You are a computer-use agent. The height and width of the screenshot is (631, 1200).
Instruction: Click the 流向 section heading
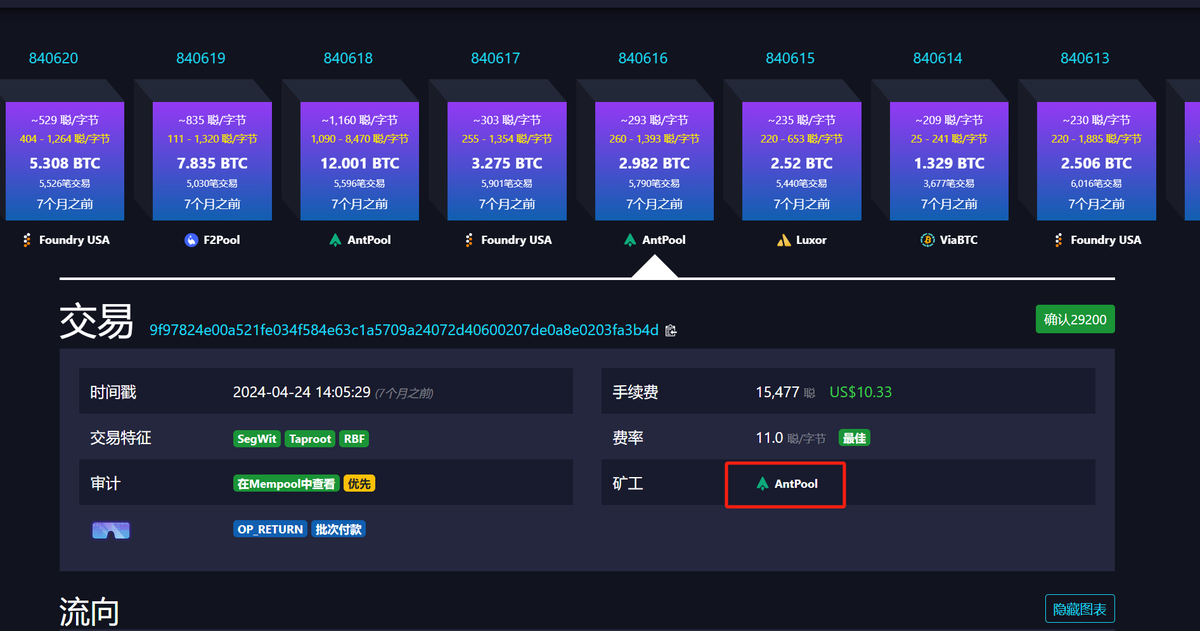click(90, 611)
